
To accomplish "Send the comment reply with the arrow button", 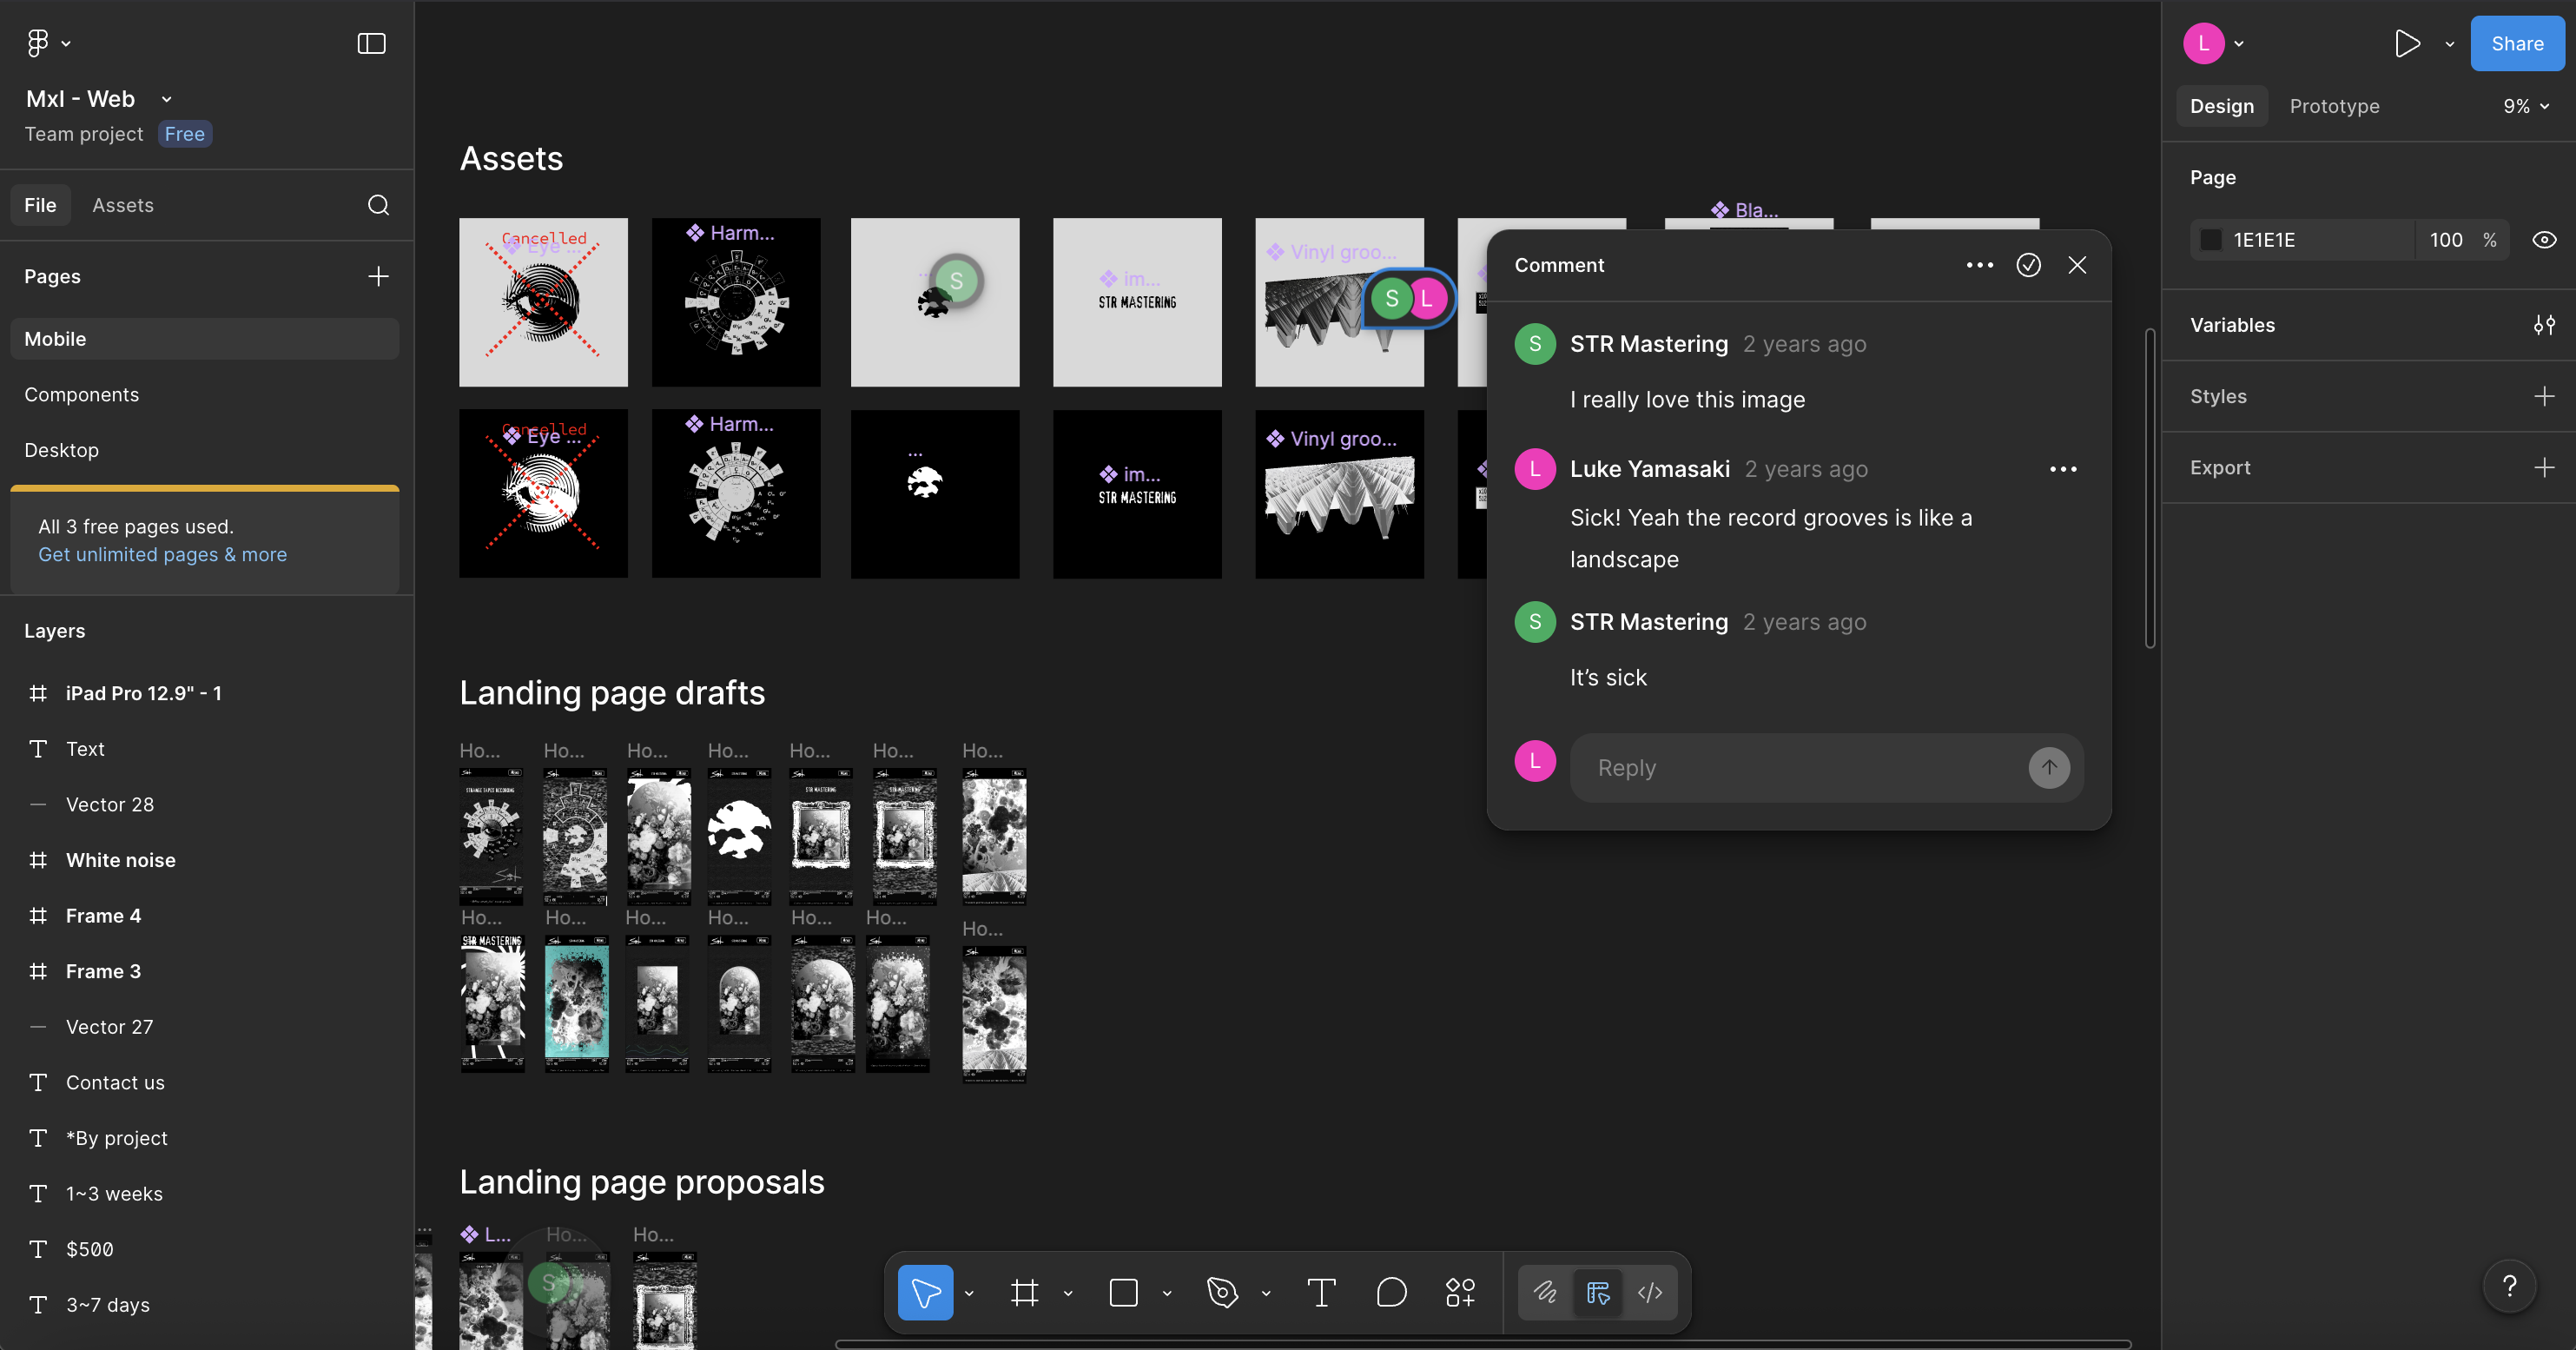I will [2049, 768].
